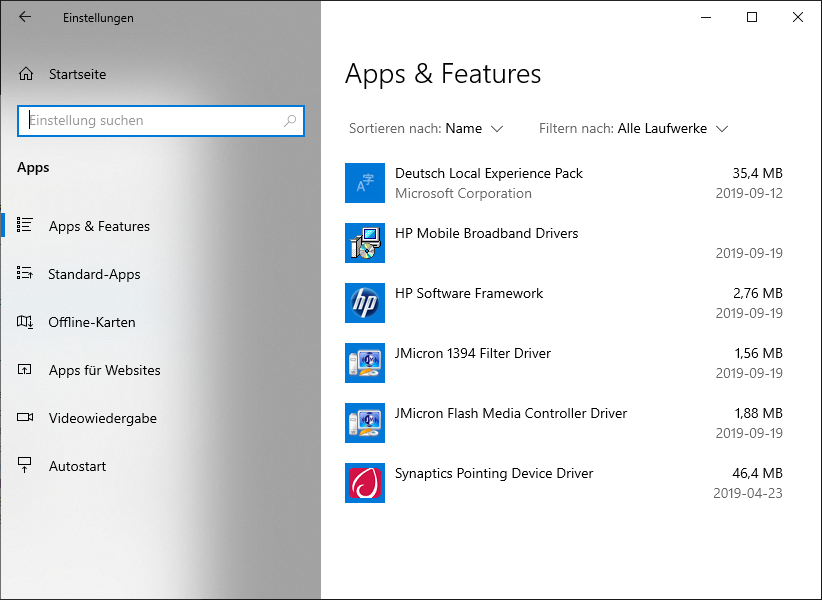Select Synaptics Pointing Device Driver entry

point(564,483)
